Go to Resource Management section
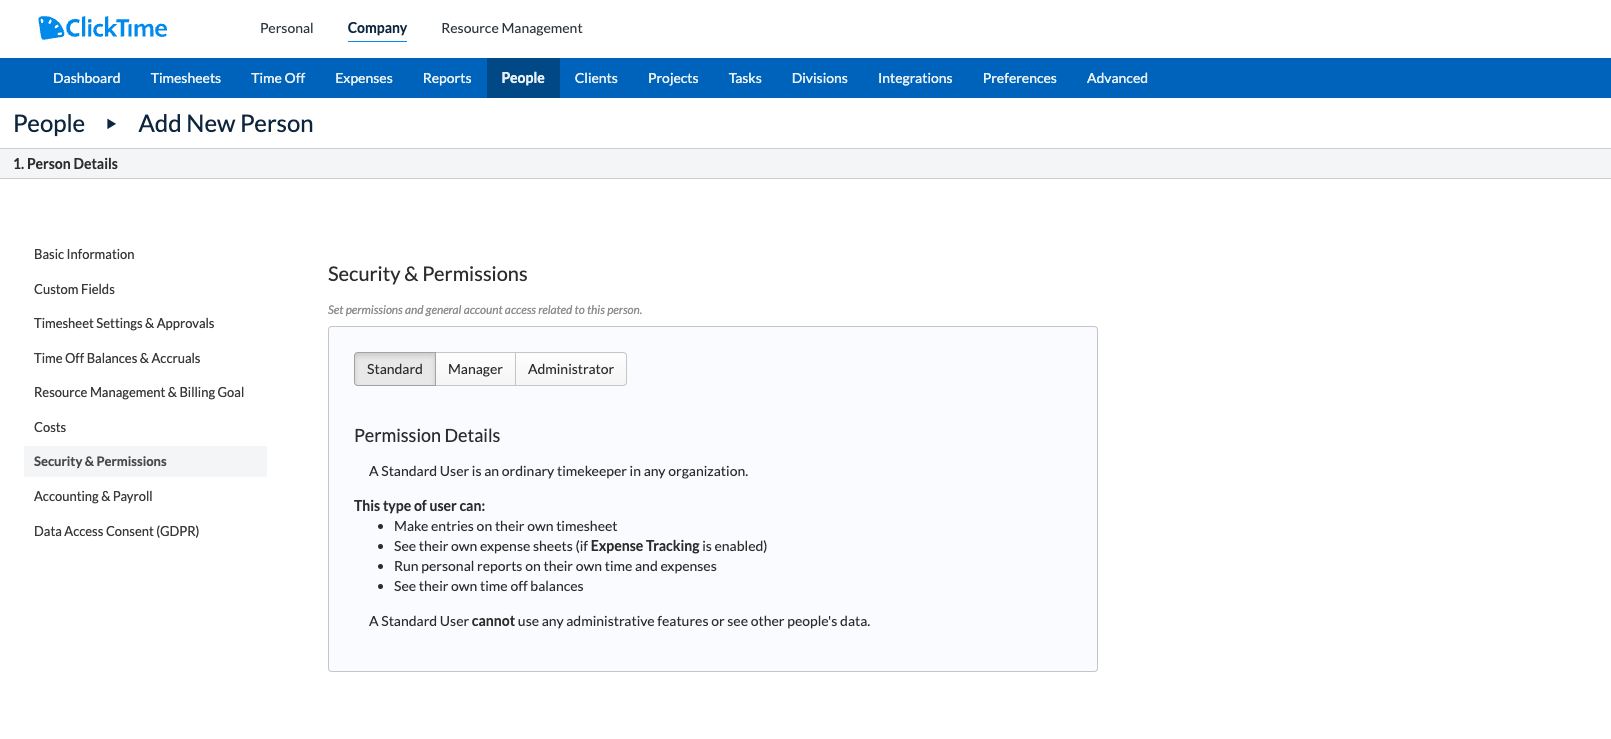1611x739 pixels. click(512, 28)
